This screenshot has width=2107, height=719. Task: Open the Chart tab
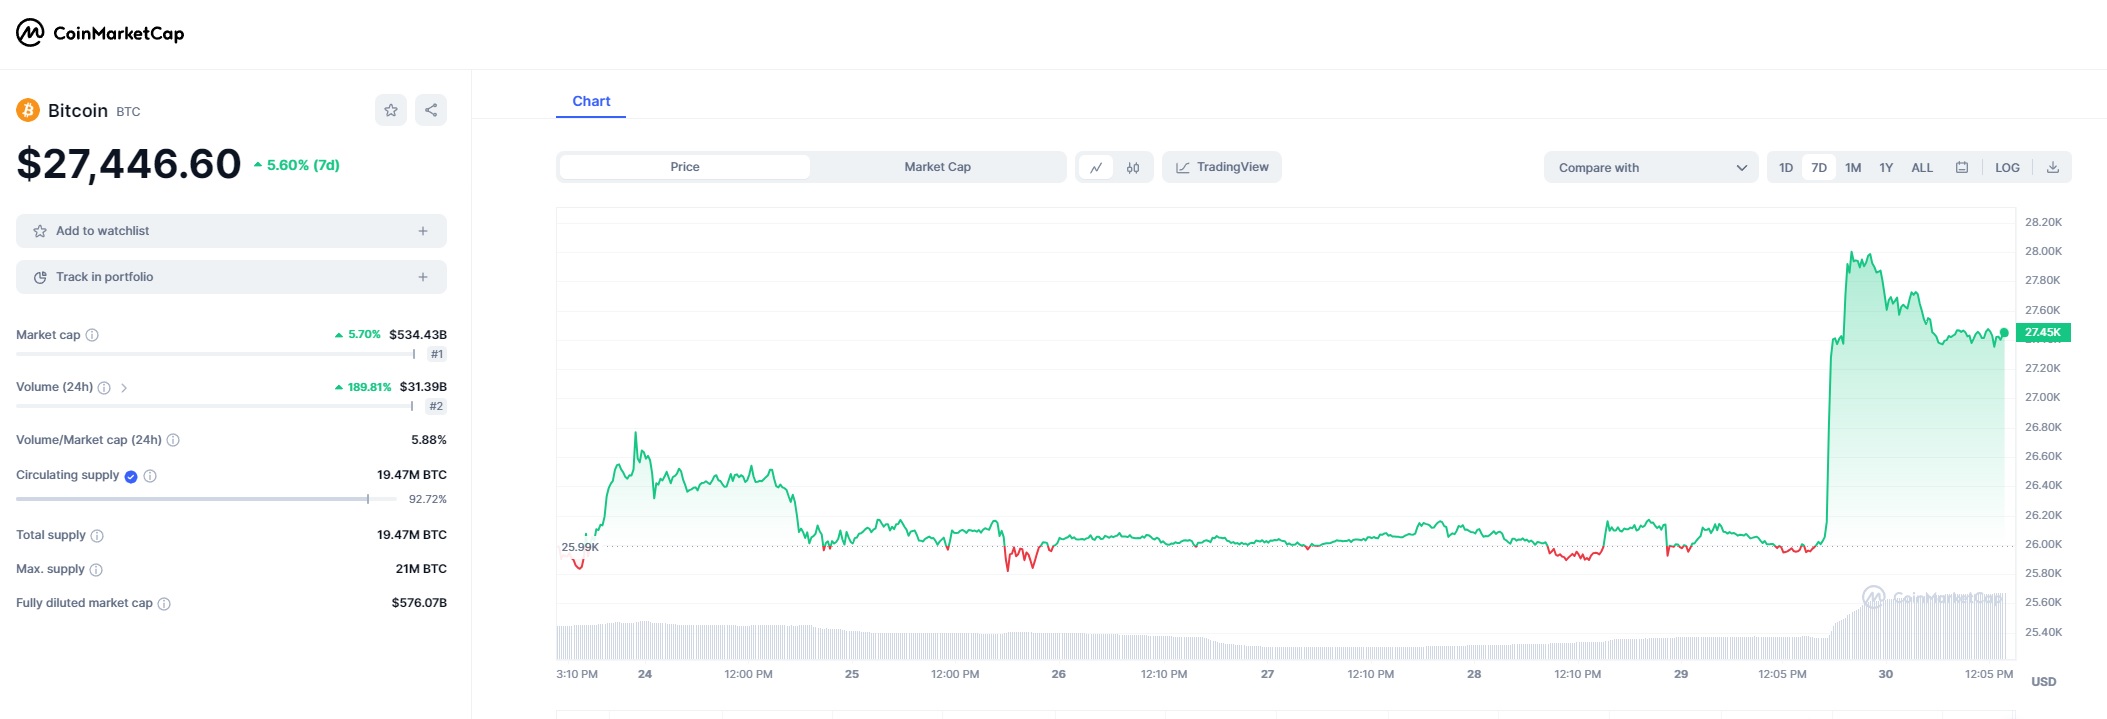point(591,101)
